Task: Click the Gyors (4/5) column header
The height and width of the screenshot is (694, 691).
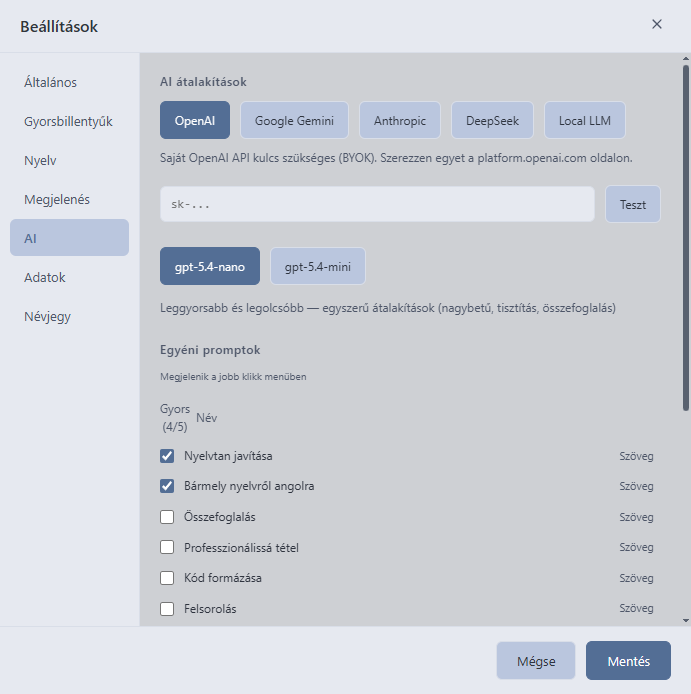Action: pyautogui.click(x=175, y=417)
